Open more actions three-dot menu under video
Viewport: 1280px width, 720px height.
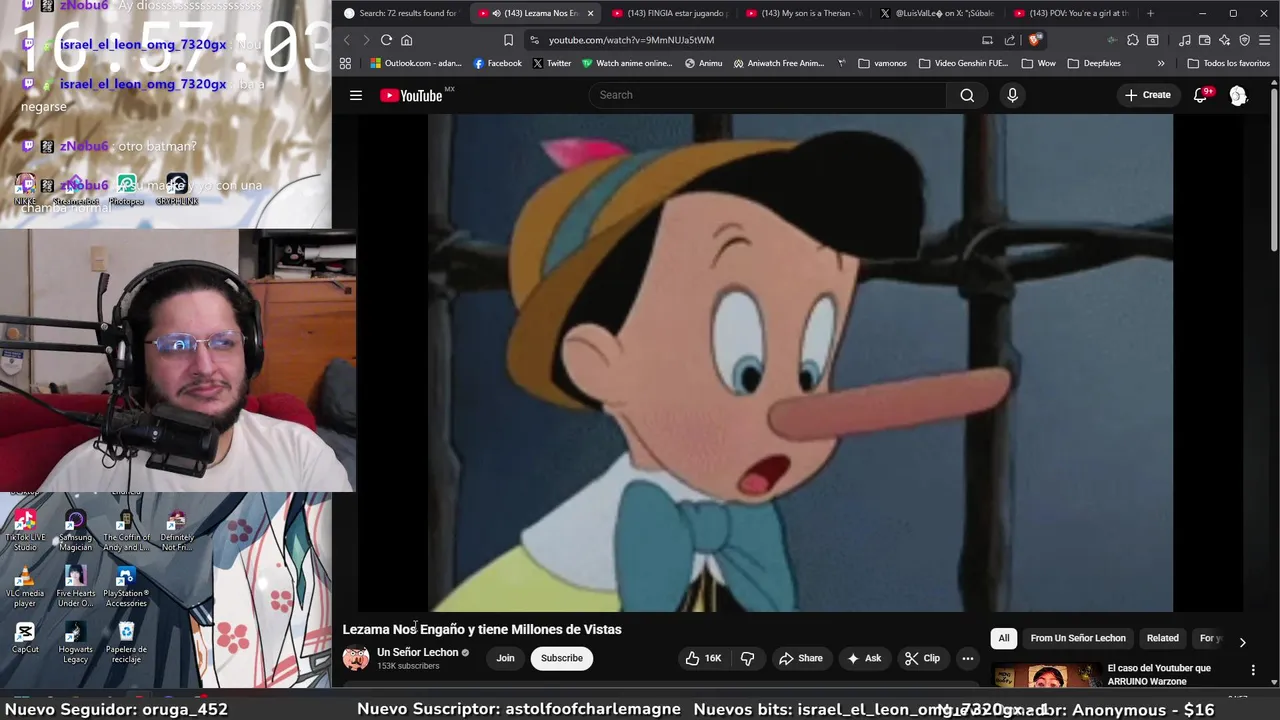(967, 658)
